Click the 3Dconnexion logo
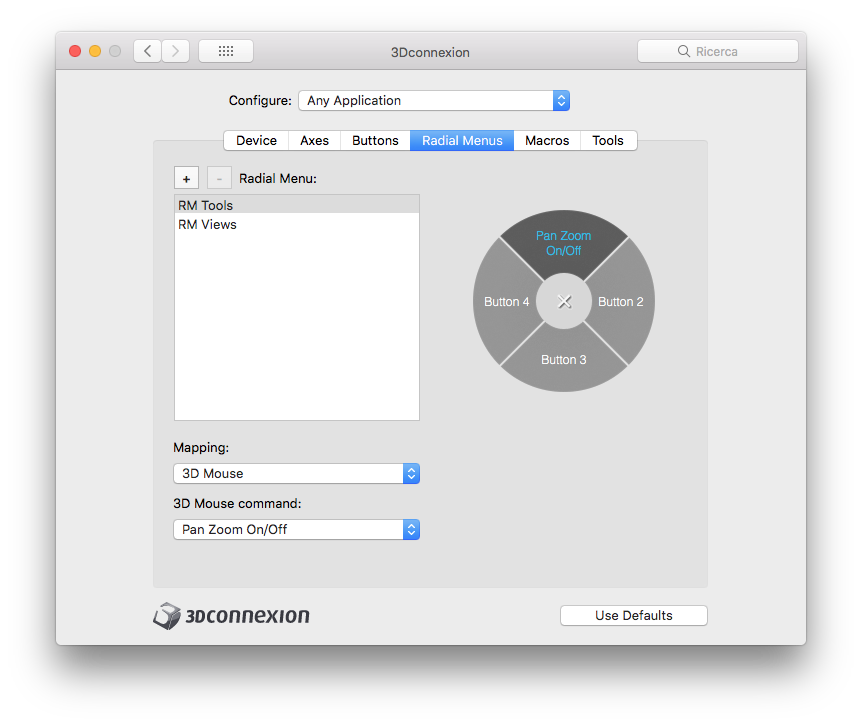Image resolution: width=862 pixels, height=725 pixels. 231,616
